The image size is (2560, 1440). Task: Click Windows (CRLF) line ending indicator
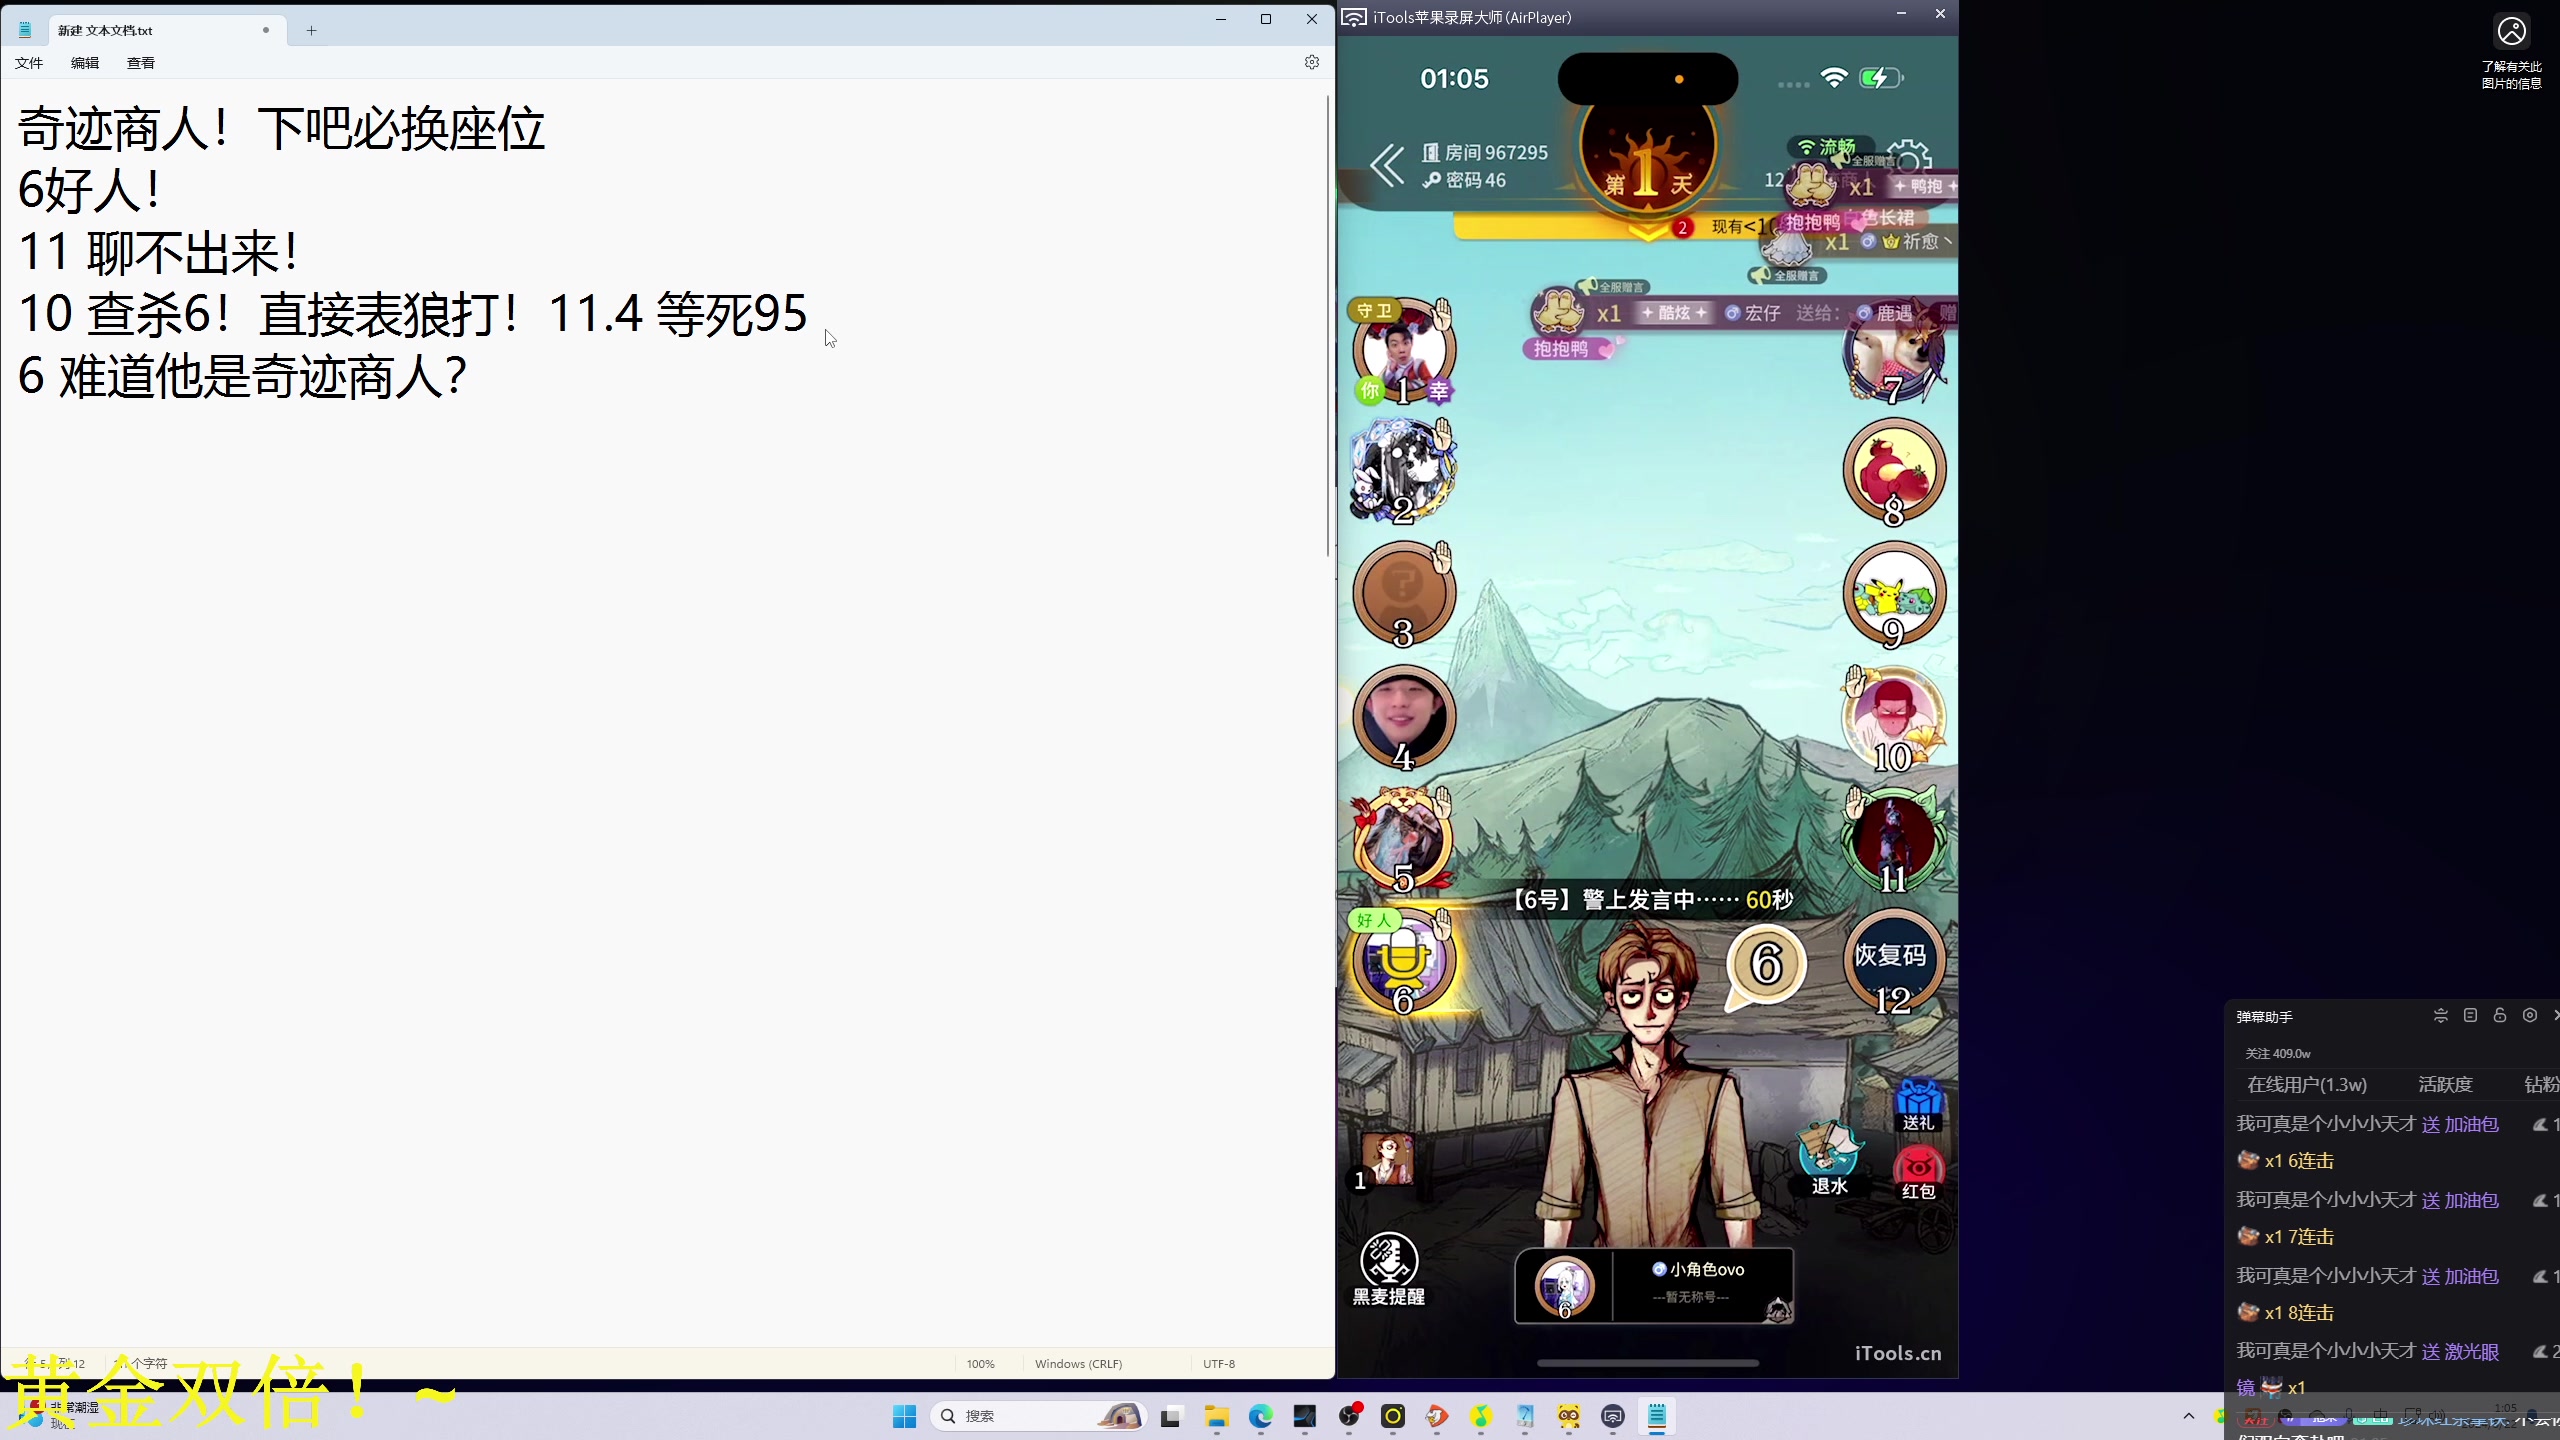(x=1079, y=1364)
